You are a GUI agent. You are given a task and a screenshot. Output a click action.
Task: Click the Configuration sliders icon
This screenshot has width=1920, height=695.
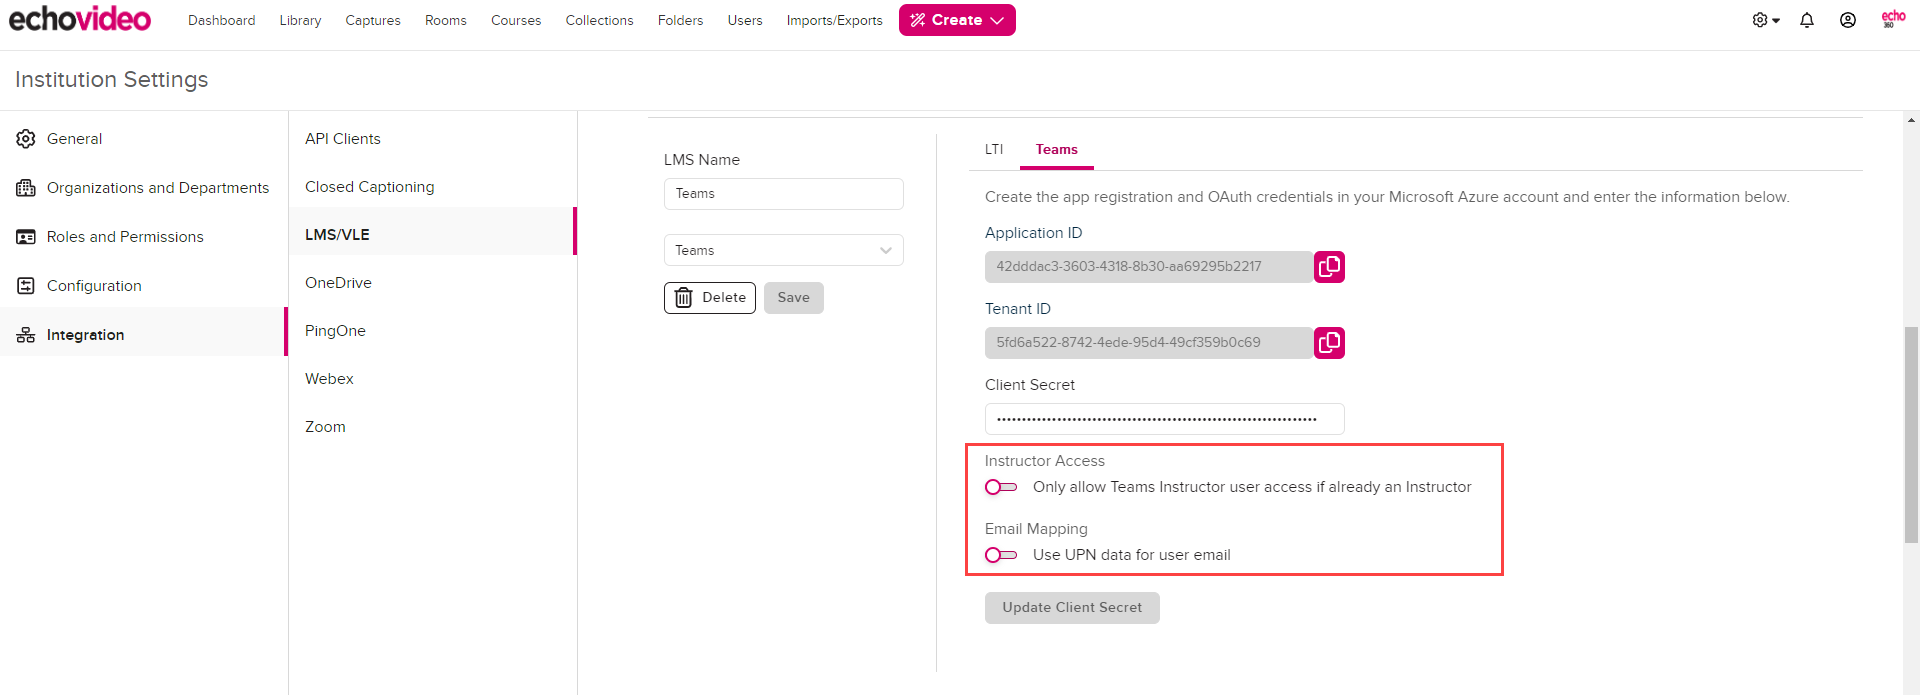tap(26, 286)
